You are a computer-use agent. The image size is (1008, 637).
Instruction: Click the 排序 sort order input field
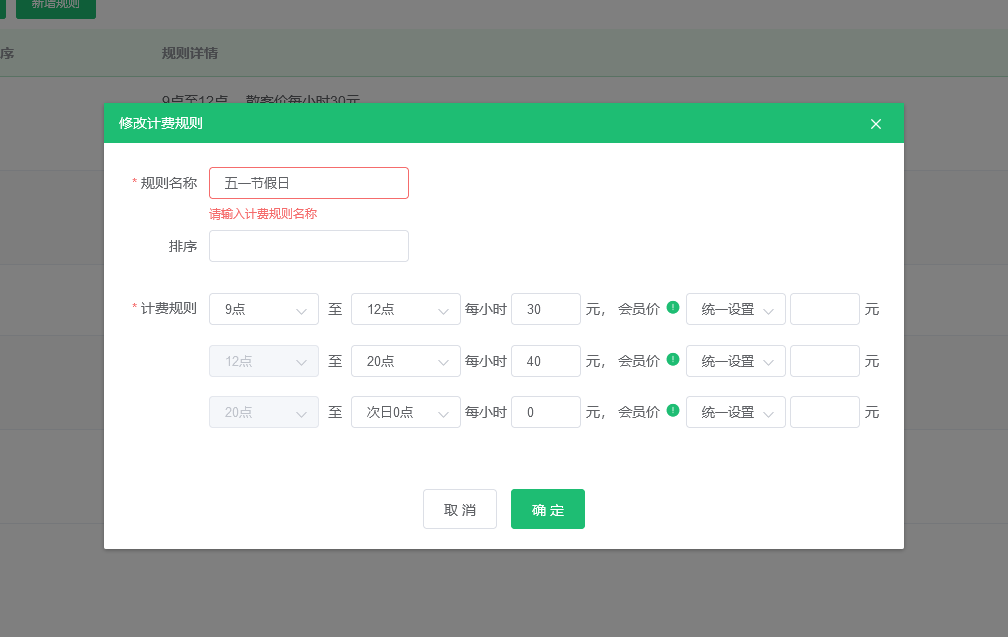click(x=309, y=246)
